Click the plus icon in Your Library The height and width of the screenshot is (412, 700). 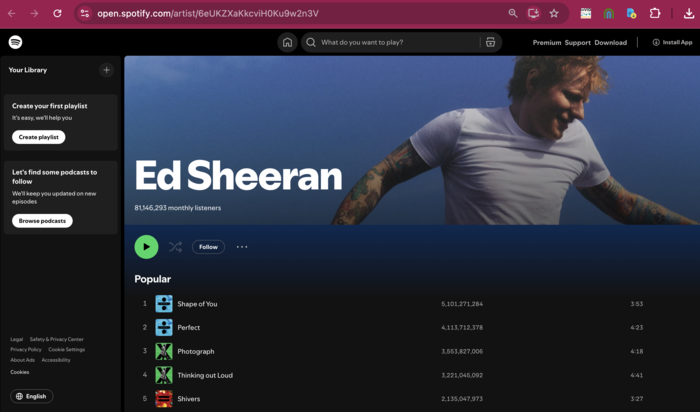[106, 70]
